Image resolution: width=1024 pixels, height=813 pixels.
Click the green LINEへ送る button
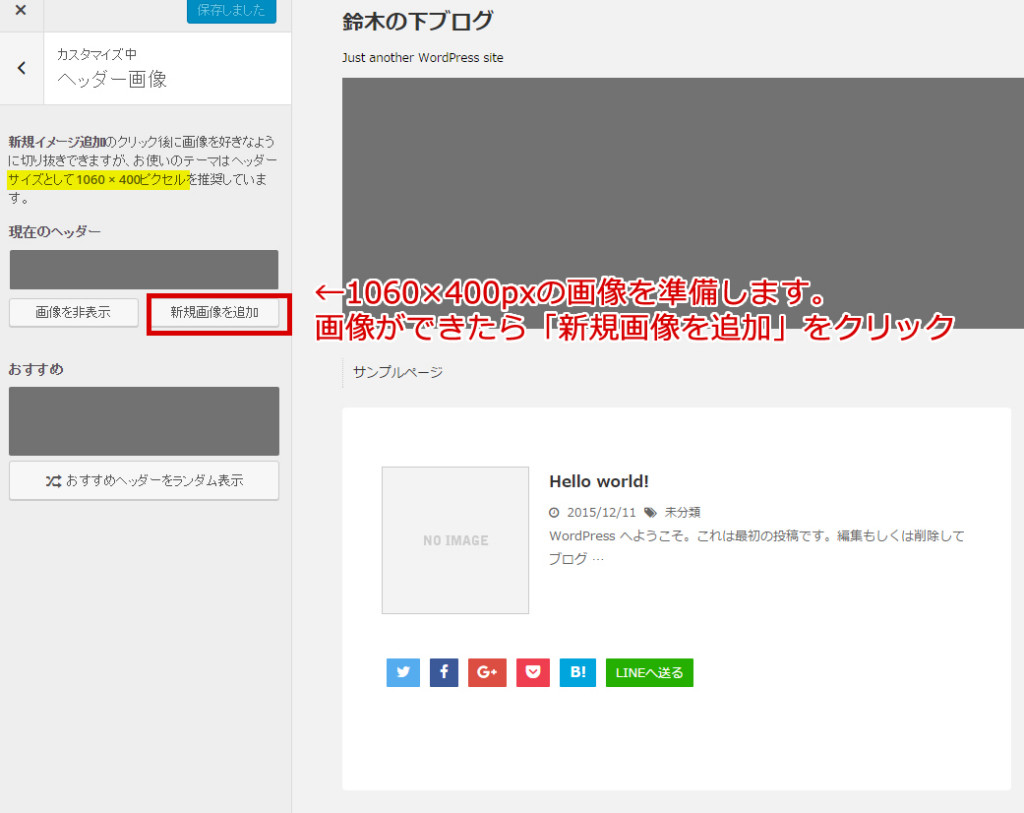[649, 672]
